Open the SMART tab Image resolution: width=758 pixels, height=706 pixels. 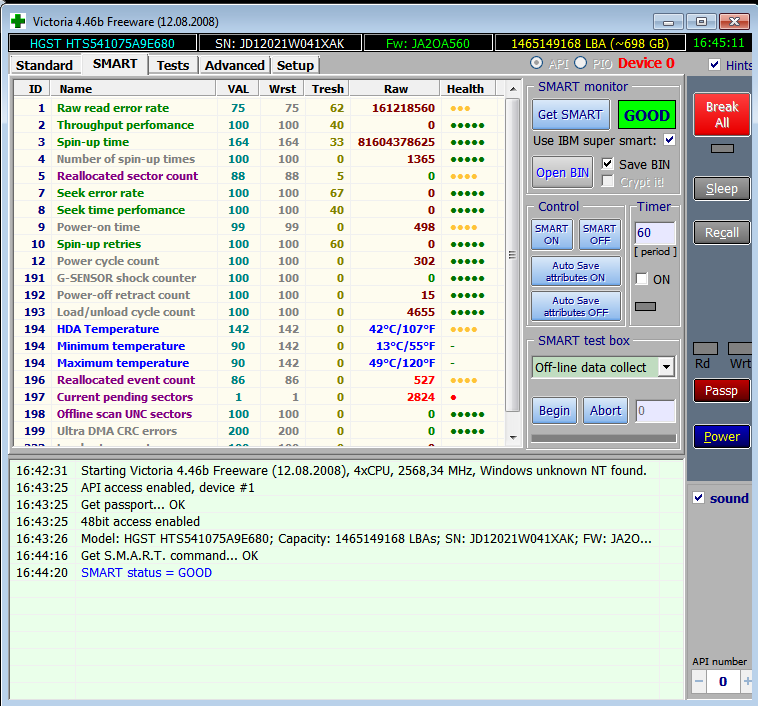click(x=115, y=64)
